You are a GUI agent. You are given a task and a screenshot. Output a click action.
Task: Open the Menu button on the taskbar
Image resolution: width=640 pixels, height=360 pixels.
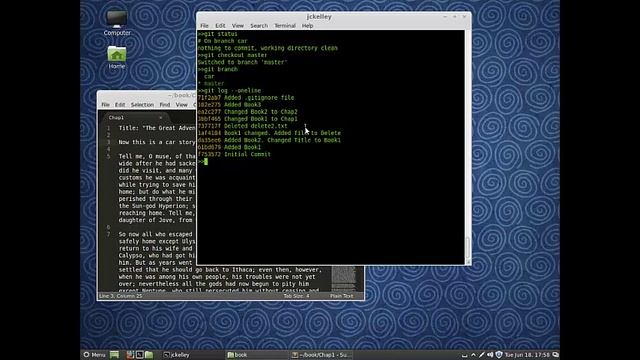(x=94, y=355)
